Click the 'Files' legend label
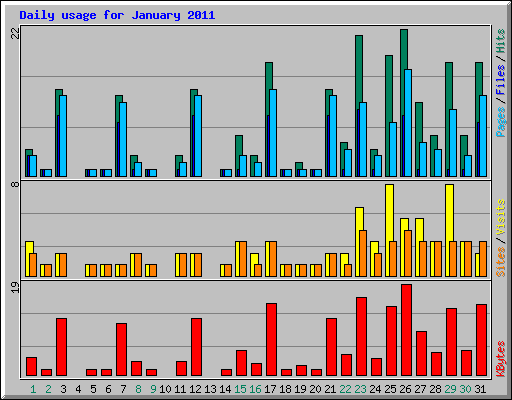512x400 pixels. coord(501,80)
